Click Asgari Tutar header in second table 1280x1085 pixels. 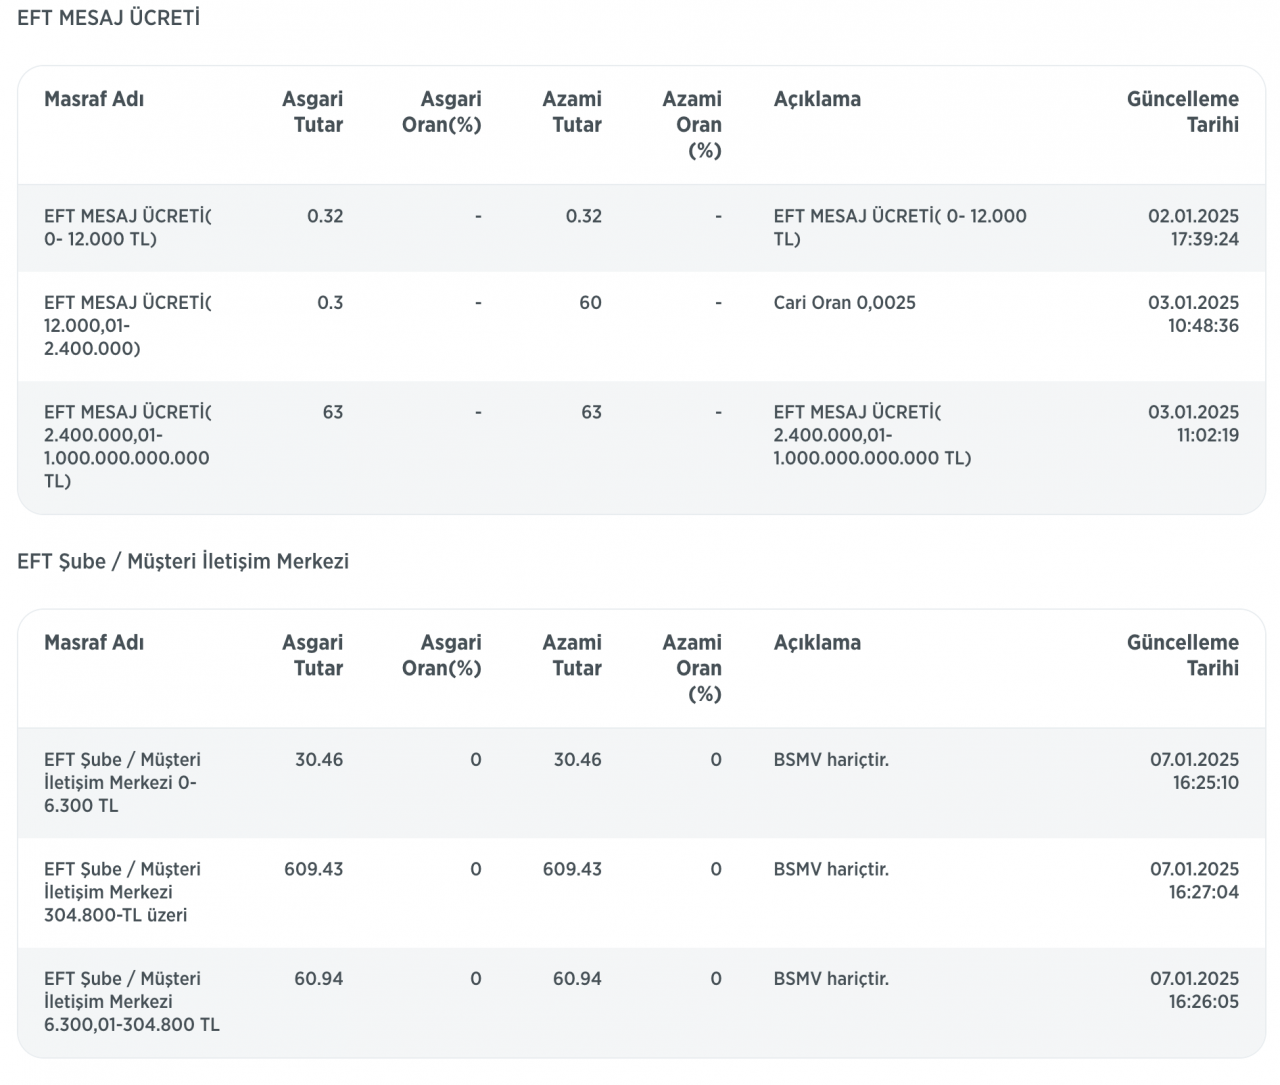click(x=312, y=655)
